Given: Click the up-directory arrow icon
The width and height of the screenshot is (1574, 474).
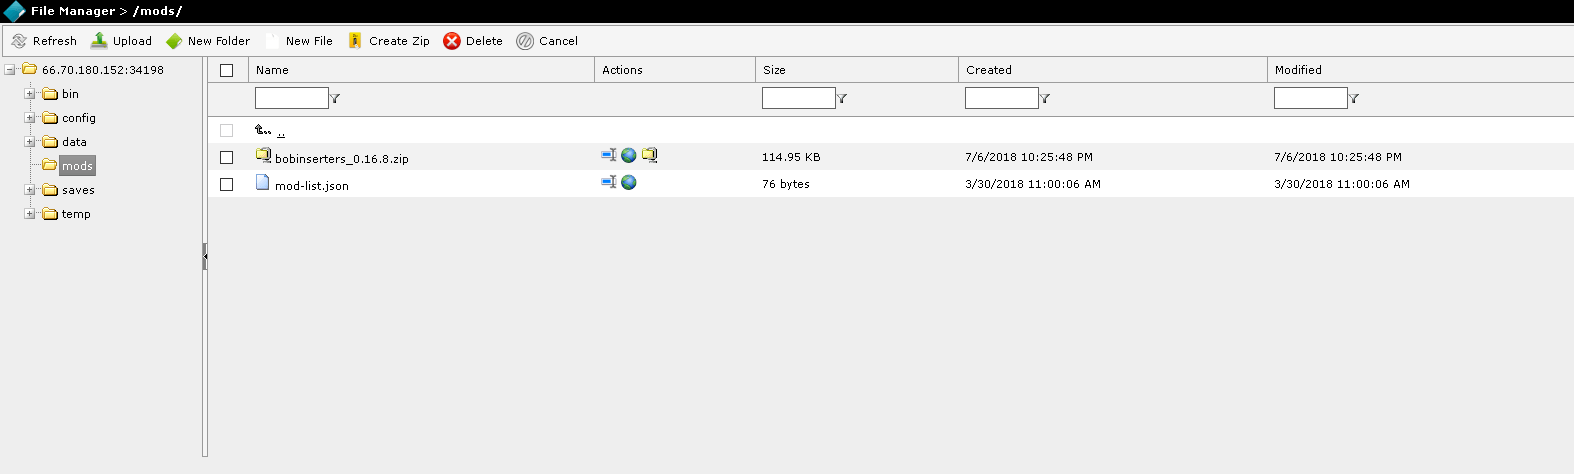Looking at the screenshot, I should click(263, 130).
